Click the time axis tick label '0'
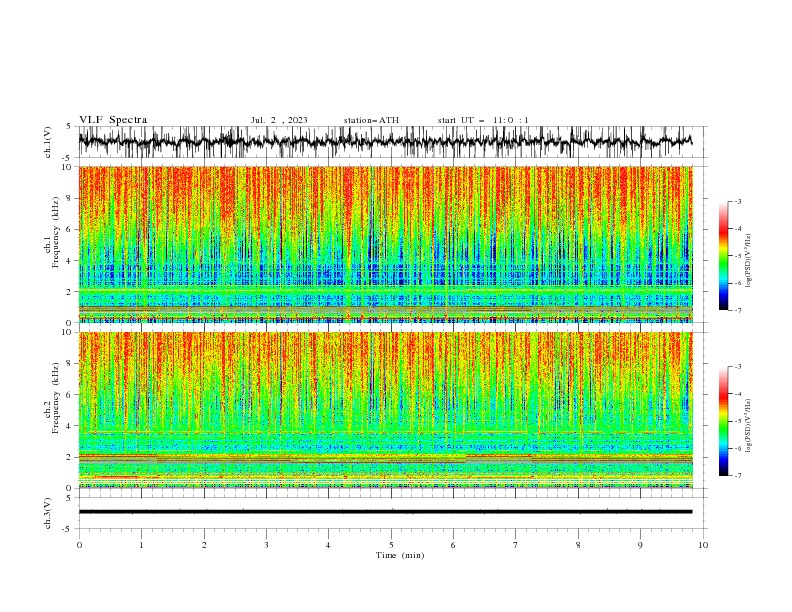 (79, 545)
